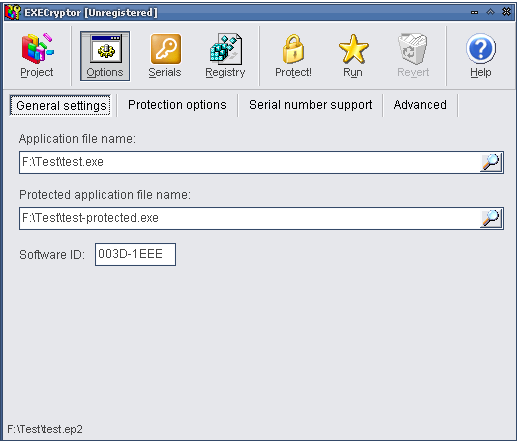Open Help question mark icon
Screen dimensions: 517x442
(481, 49)
